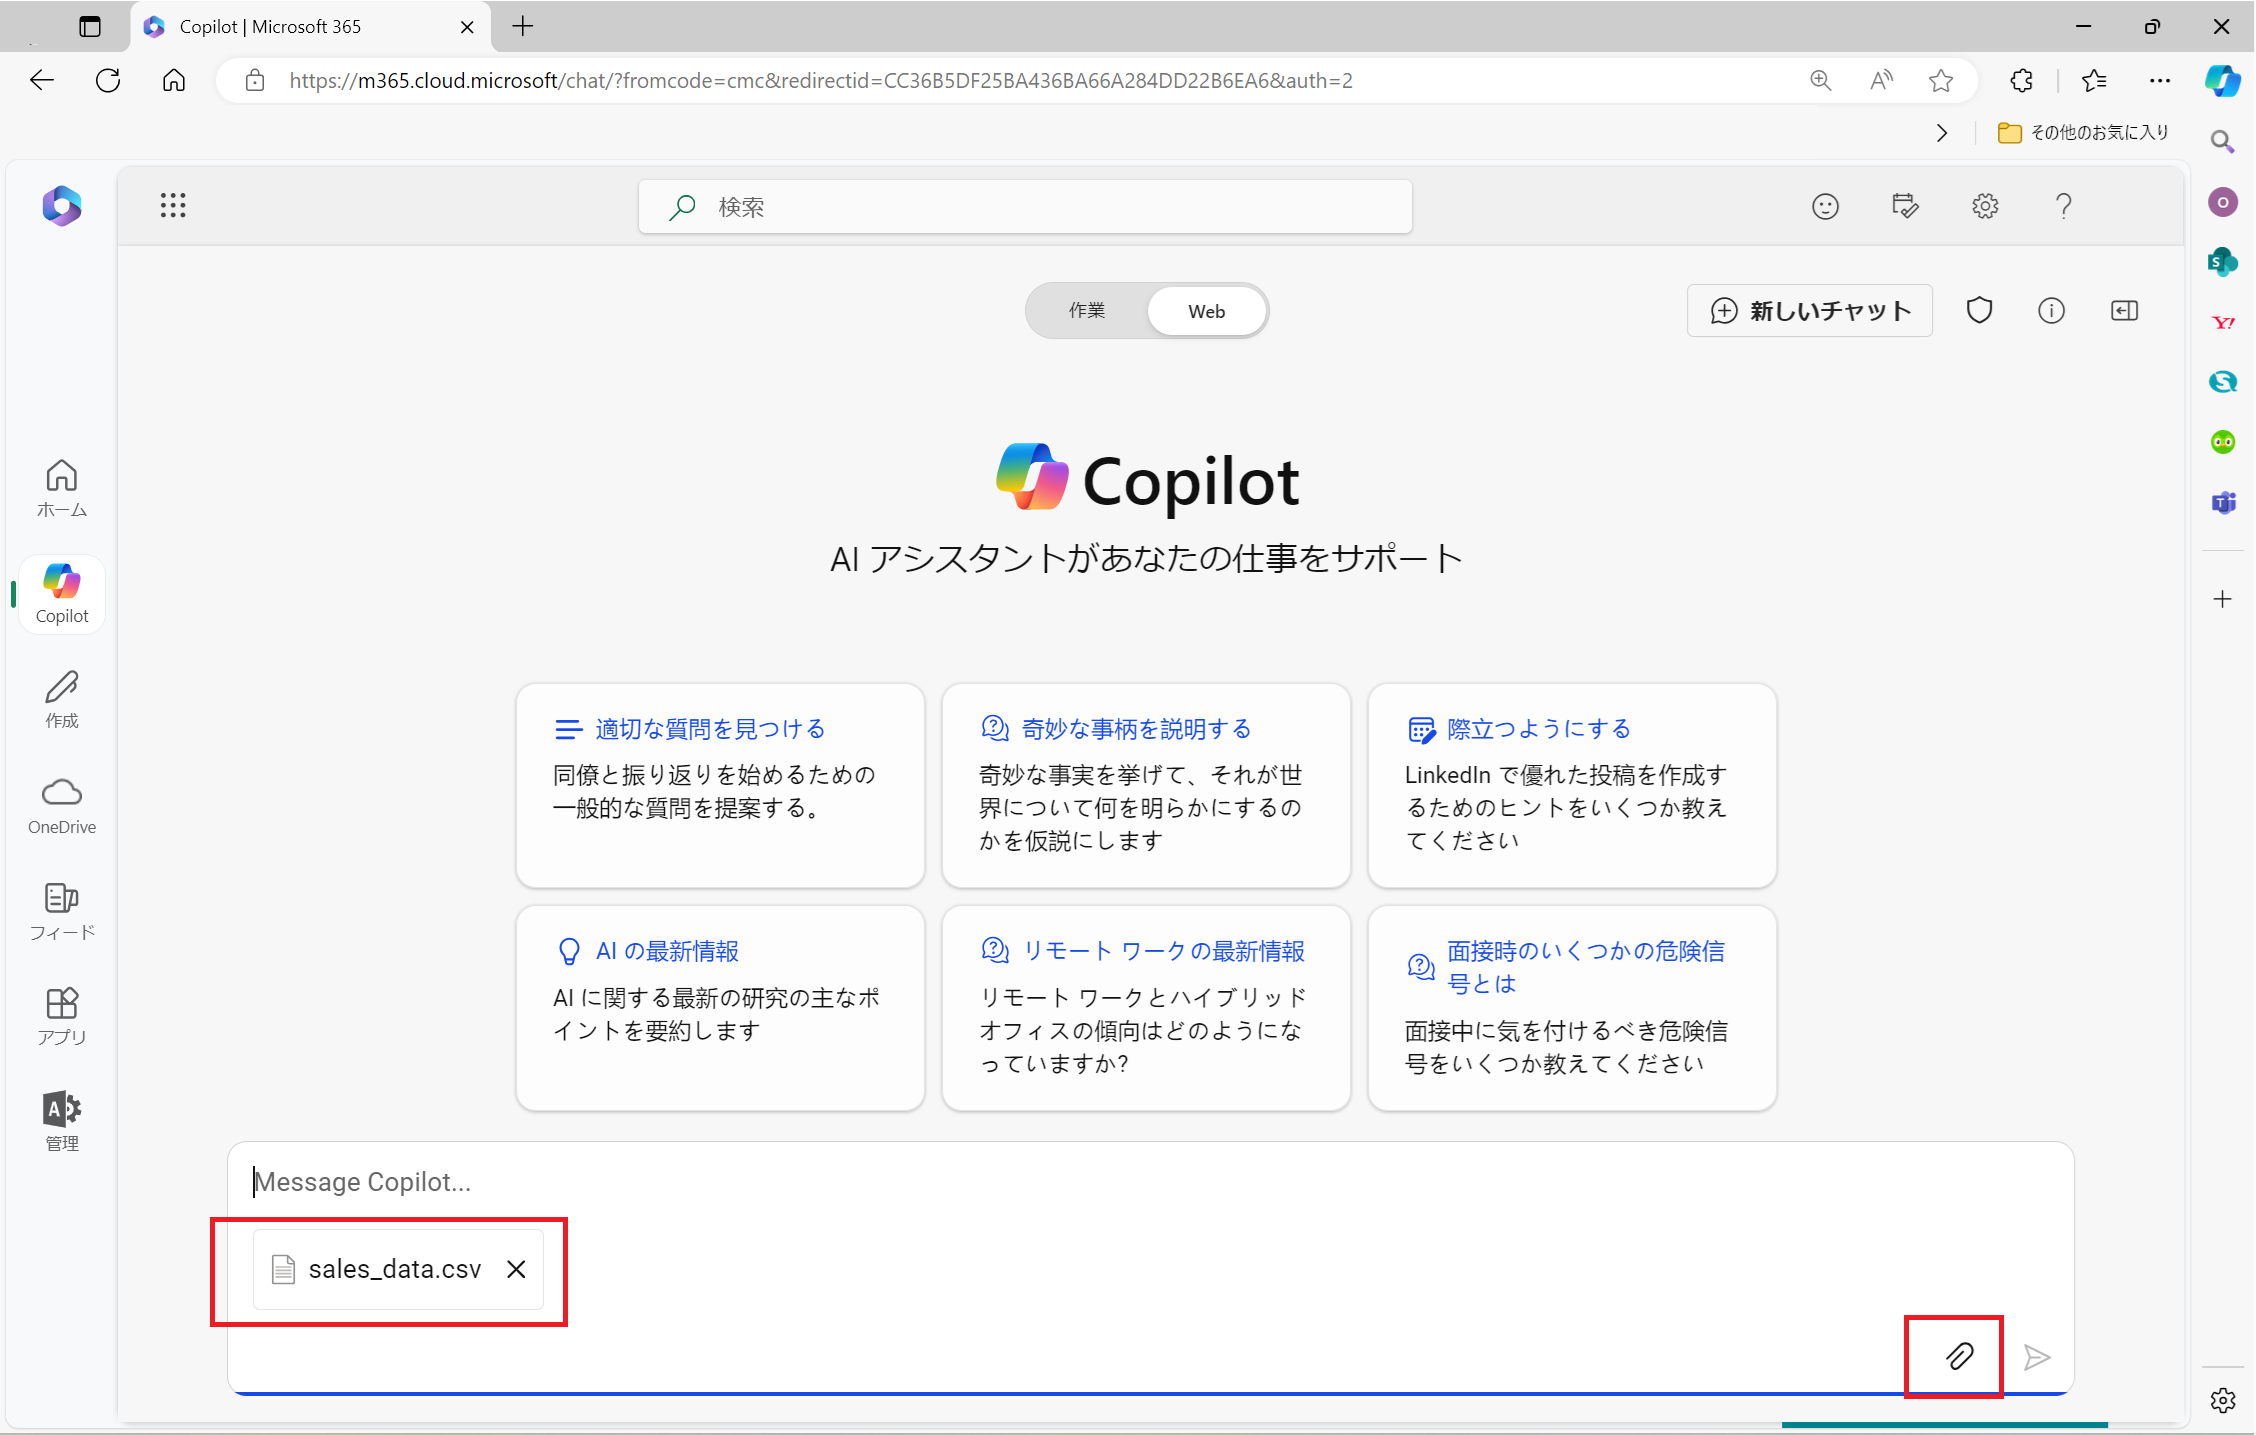Click the 検索 search box
This screenshot has width=2256, height=1435.
(x=1025, y=207)
